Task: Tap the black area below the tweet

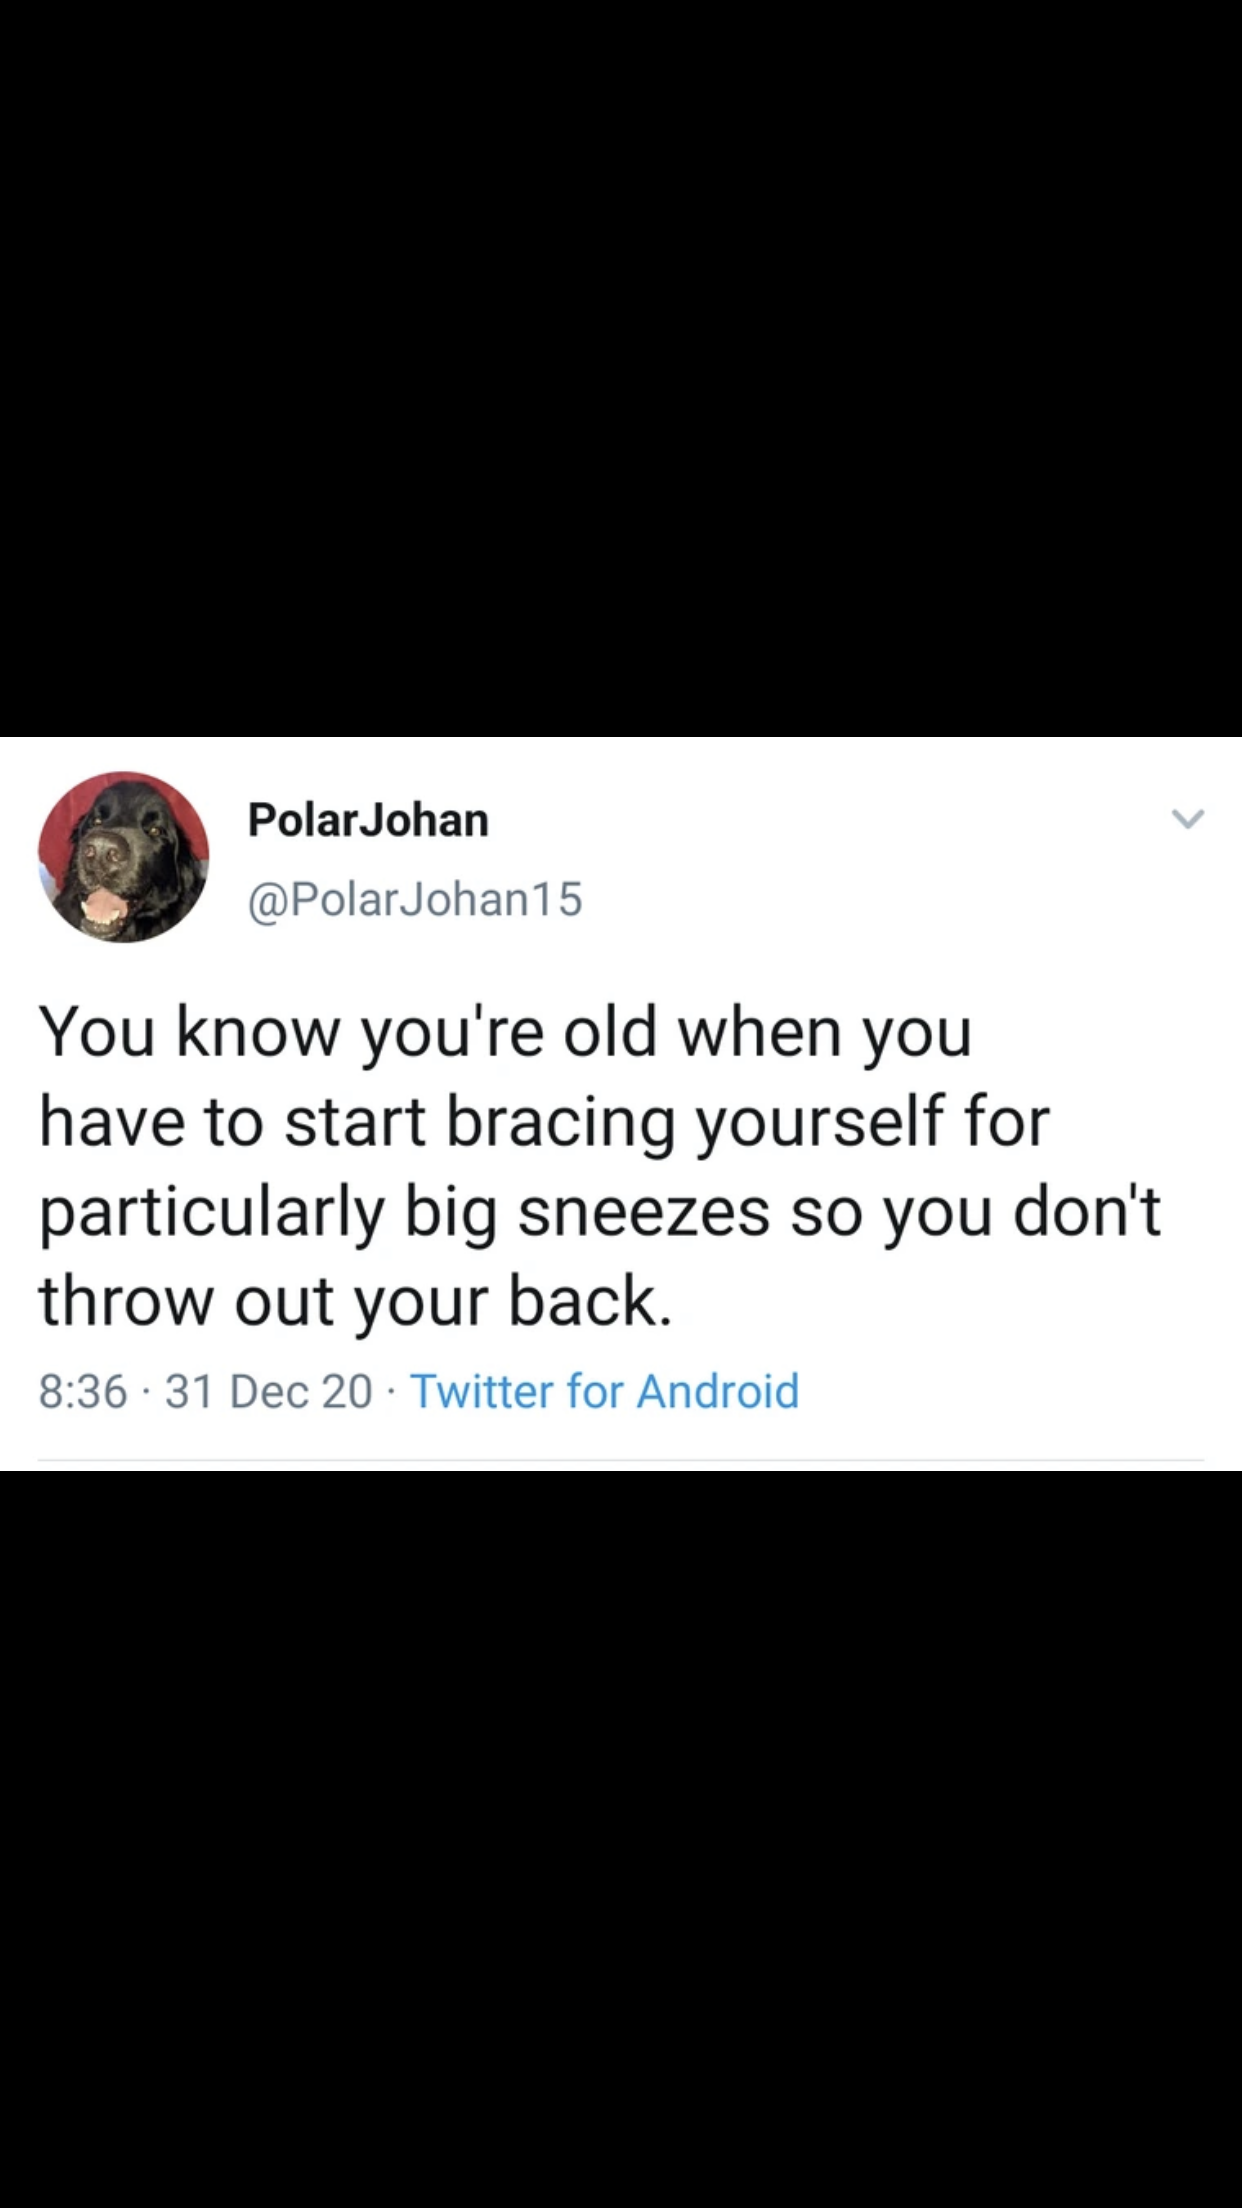Action: pyautogui.click(x=621, y=1839)
